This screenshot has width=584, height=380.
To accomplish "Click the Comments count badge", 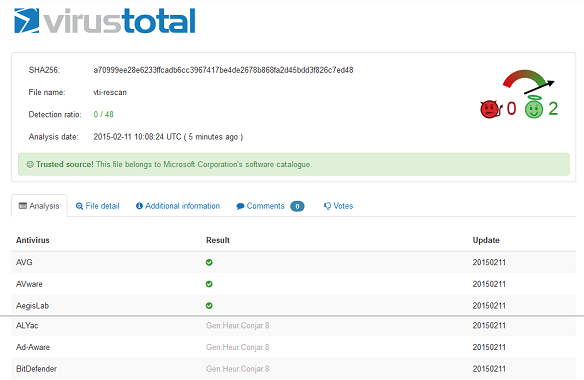I will (x=297, y=206).
